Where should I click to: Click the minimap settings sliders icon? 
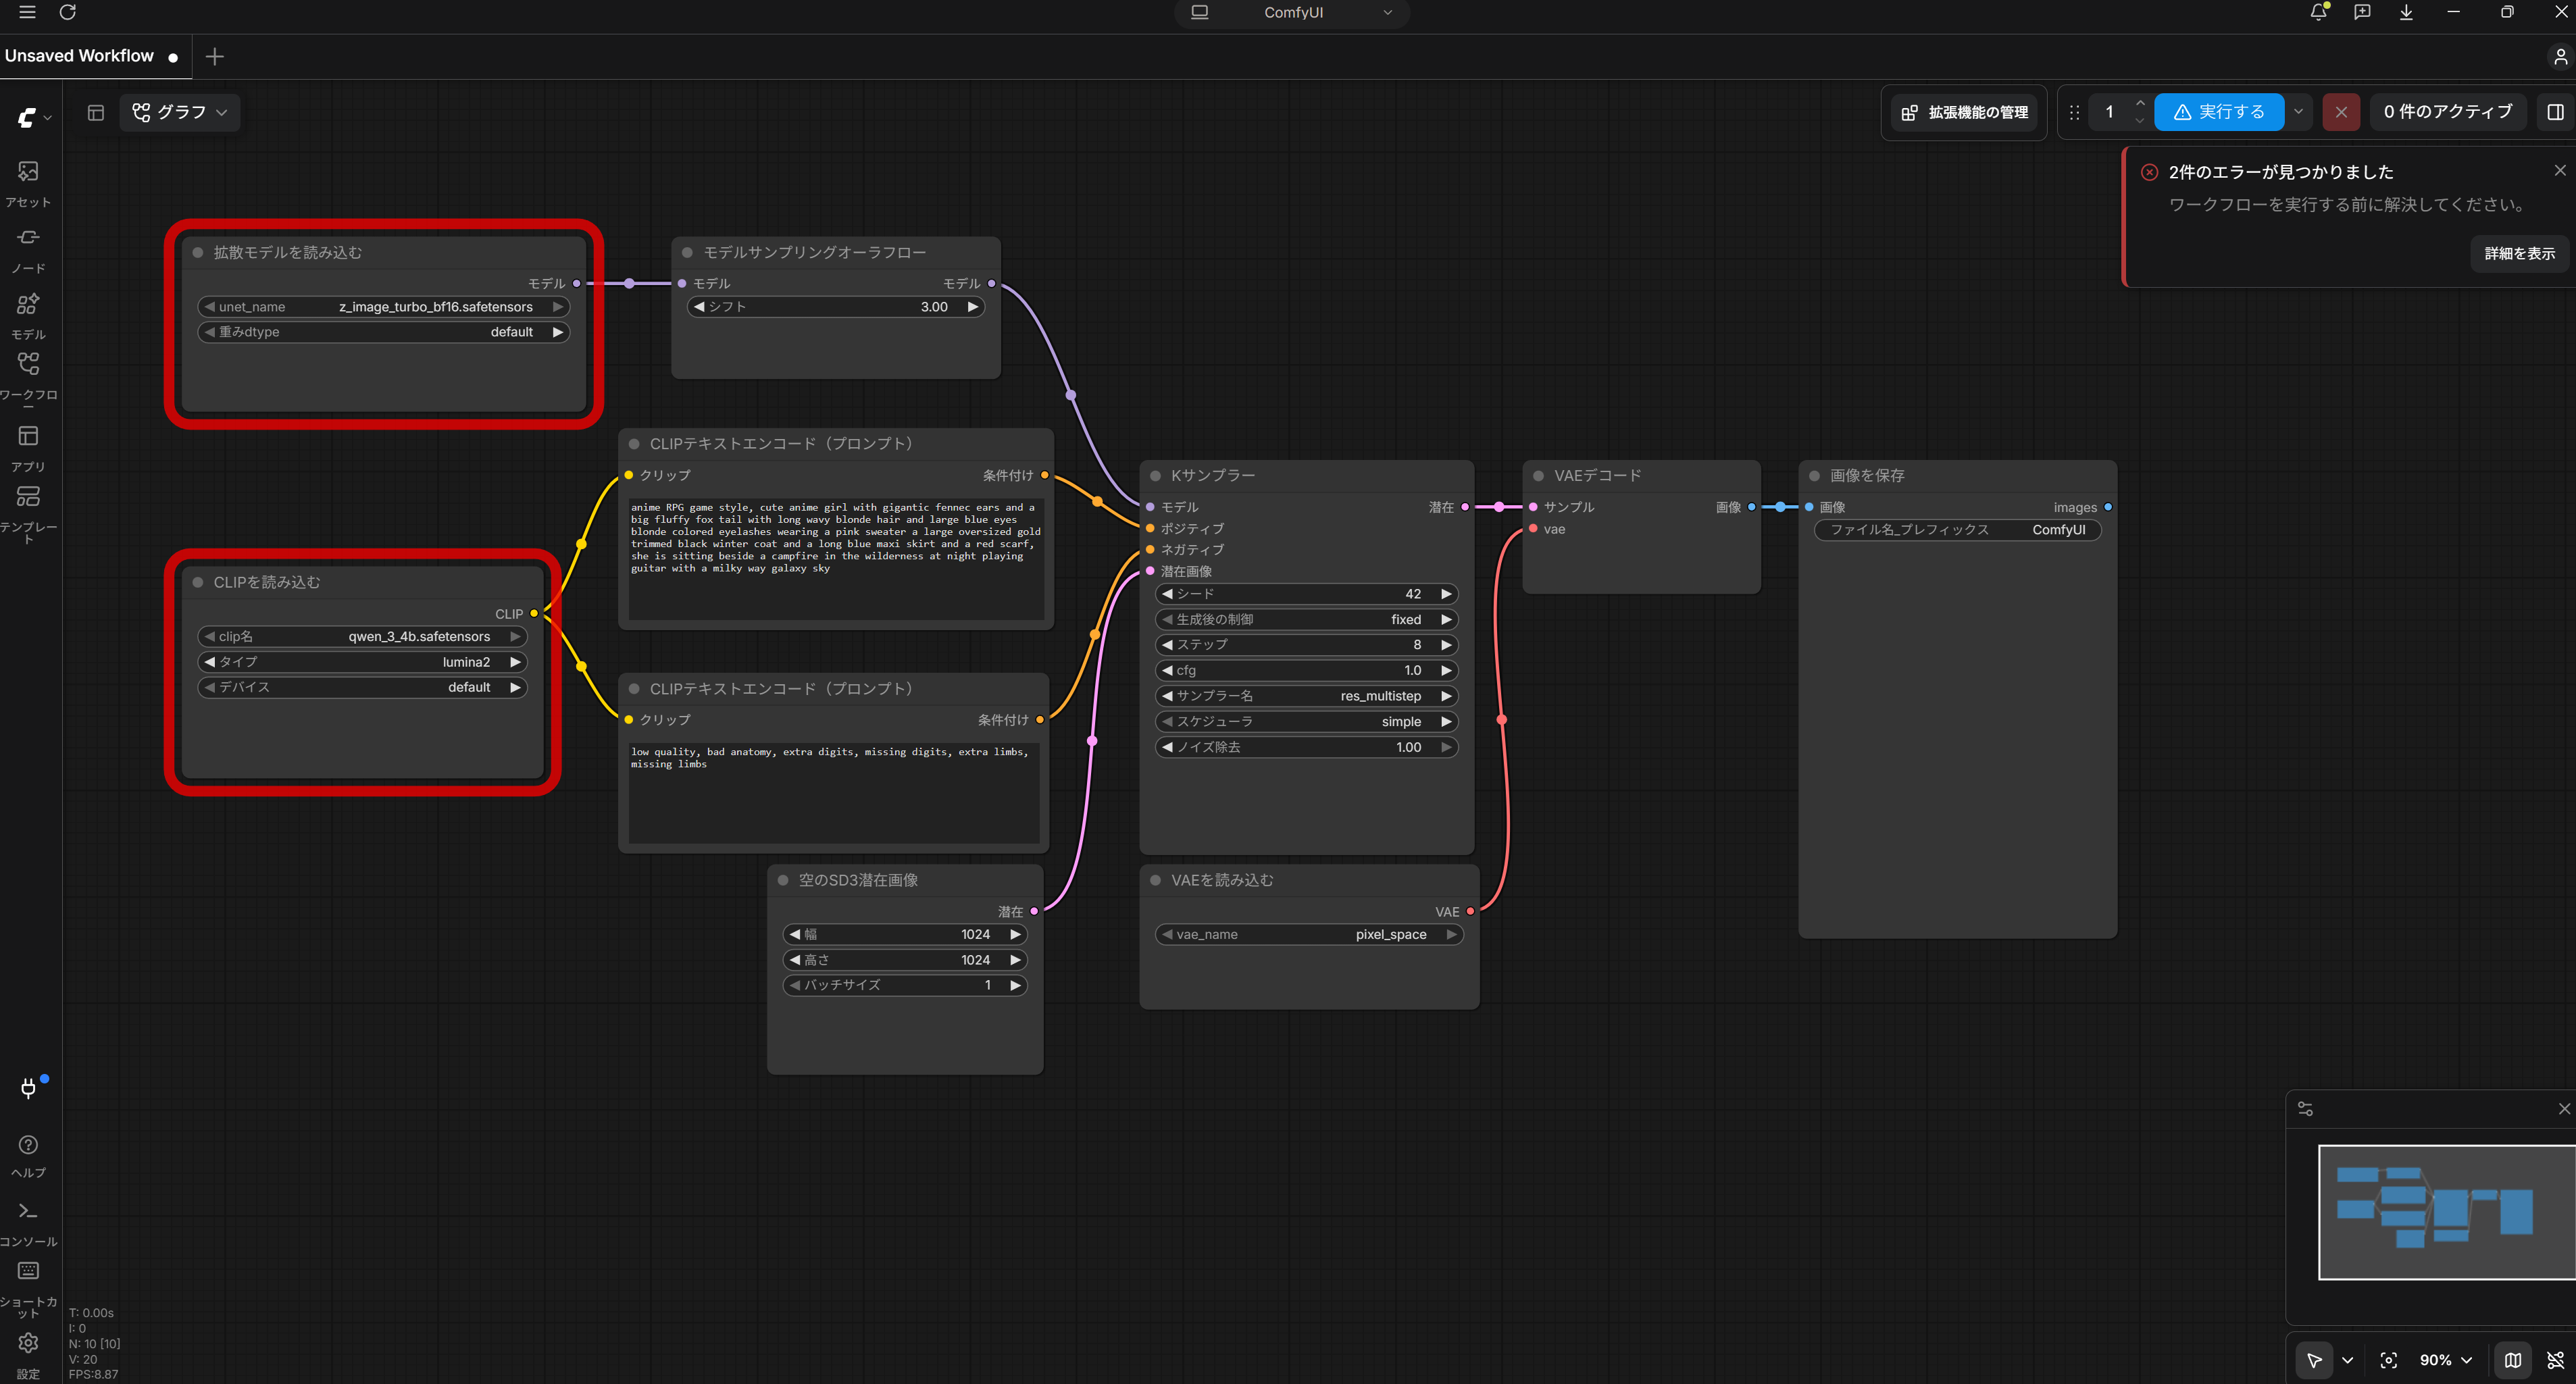(2305, 1109)
